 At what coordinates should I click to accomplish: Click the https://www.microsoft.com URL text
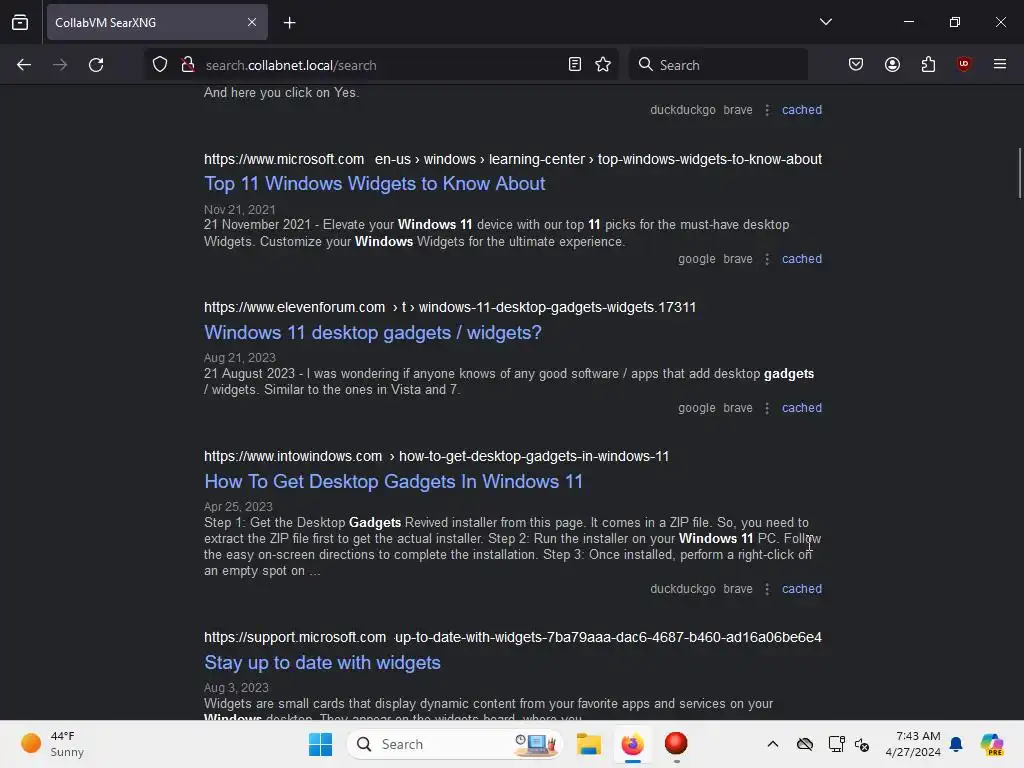click(283, 159)
